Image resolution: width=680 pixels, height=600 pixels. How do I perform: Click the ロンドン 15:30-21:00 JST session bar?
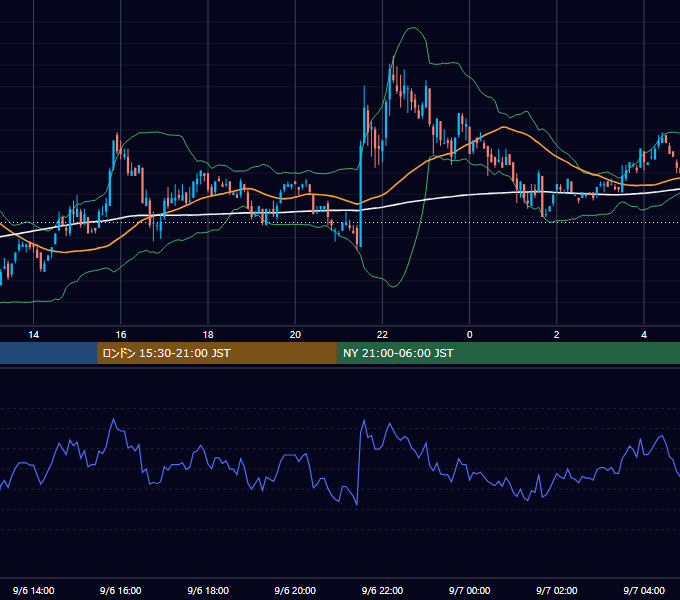[x=217, y=353]
